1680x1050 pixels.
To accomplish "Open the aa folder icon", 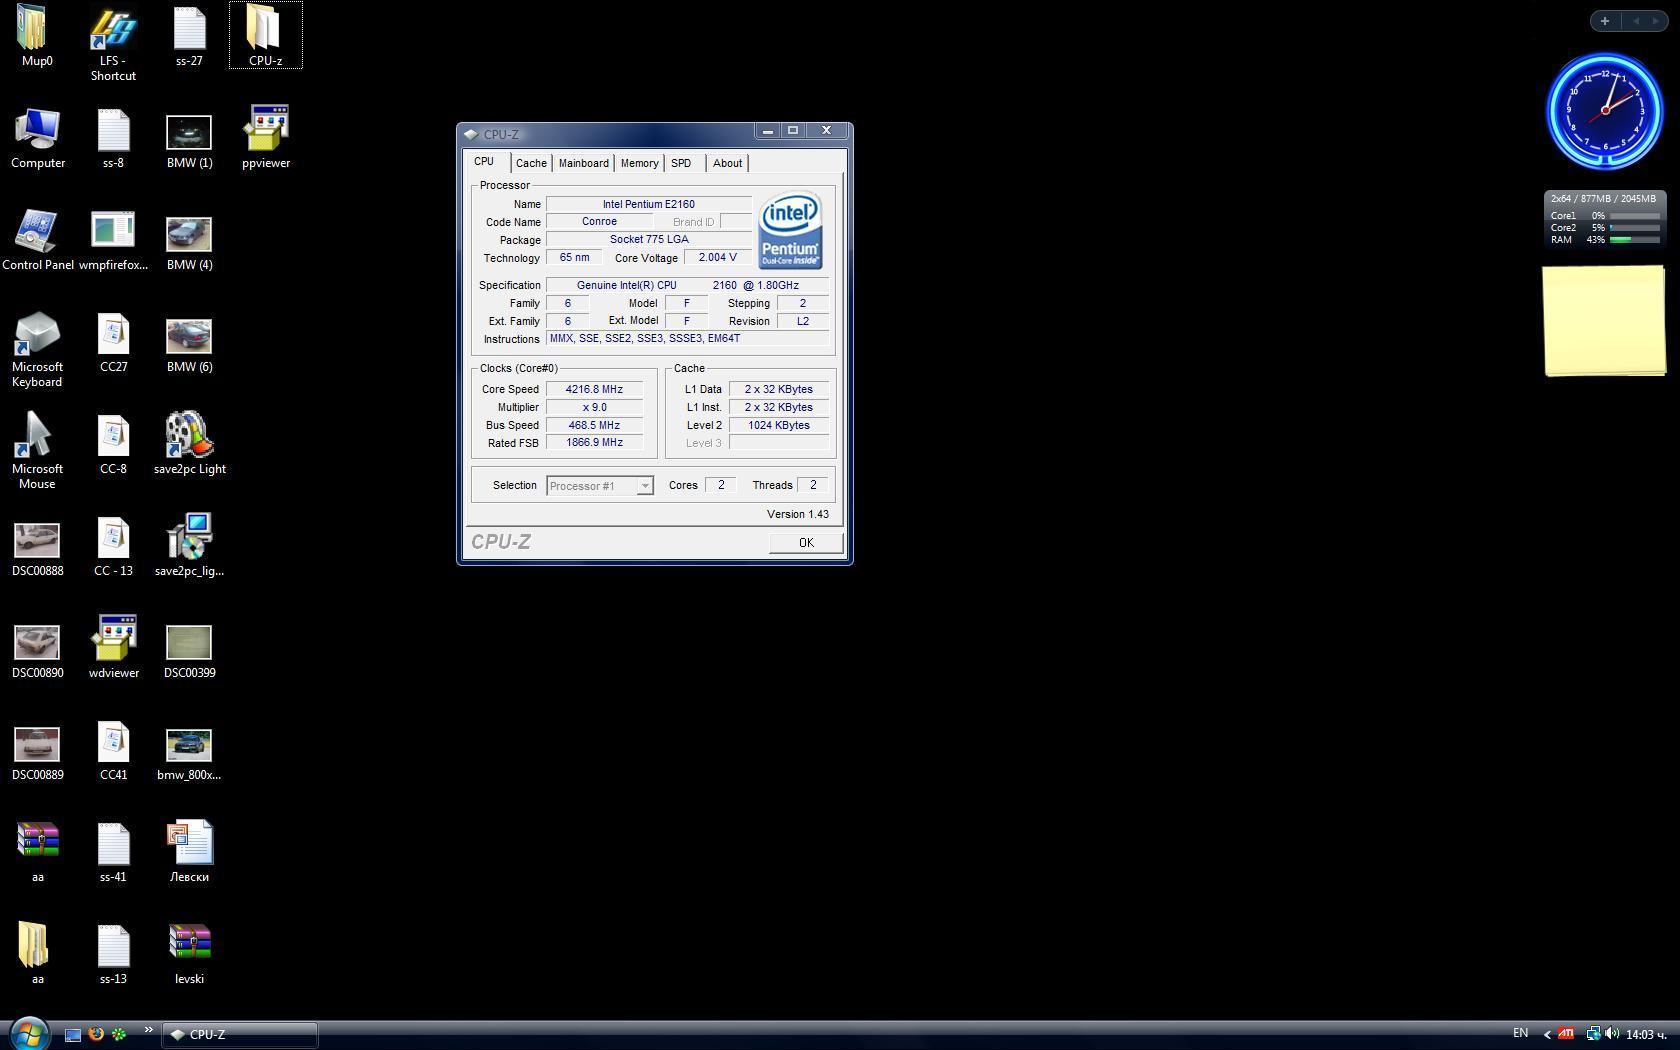I will pyautogui.click(x=33, y=946).
